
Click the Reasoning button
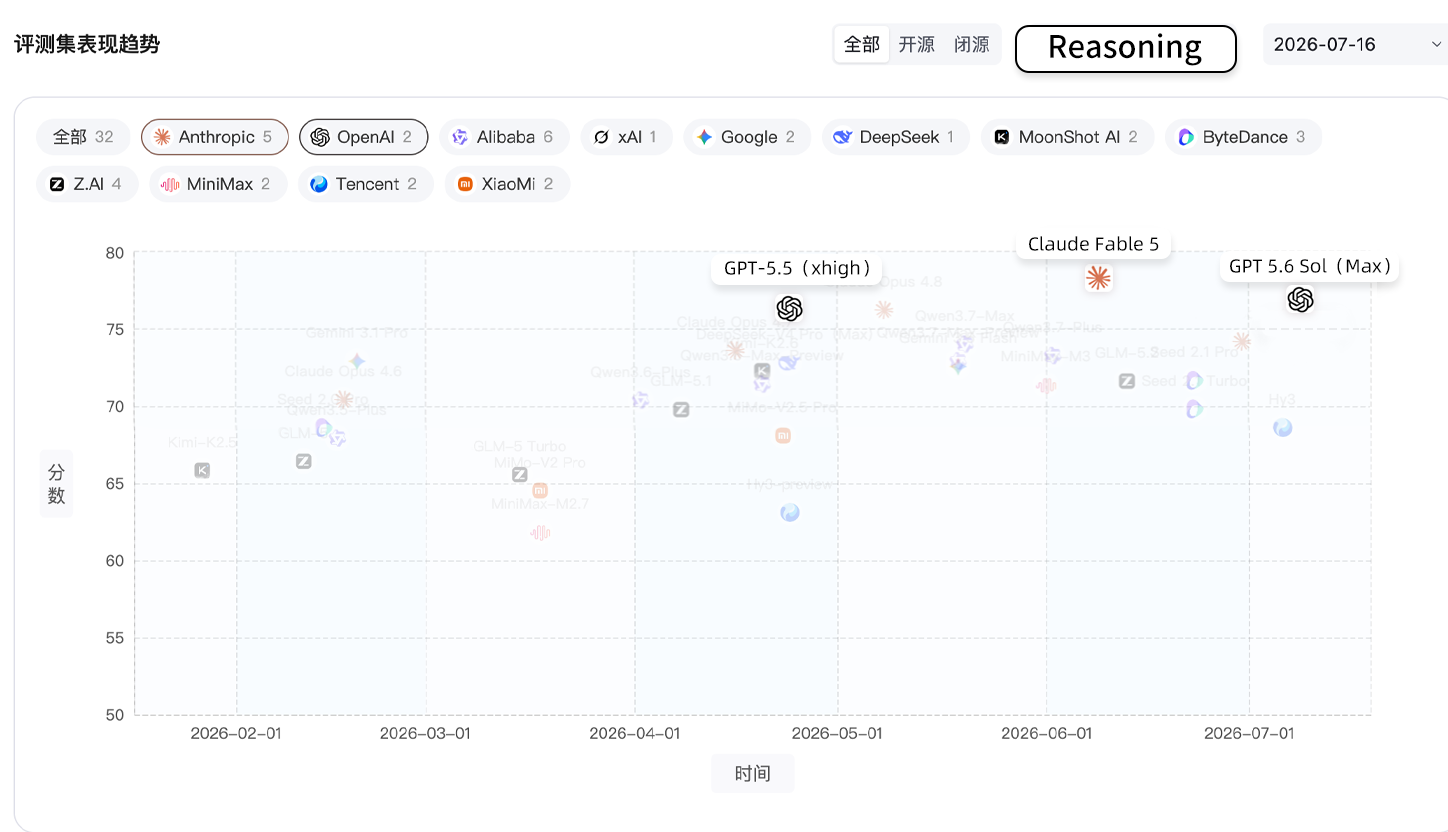click(x=1126, y=48)
